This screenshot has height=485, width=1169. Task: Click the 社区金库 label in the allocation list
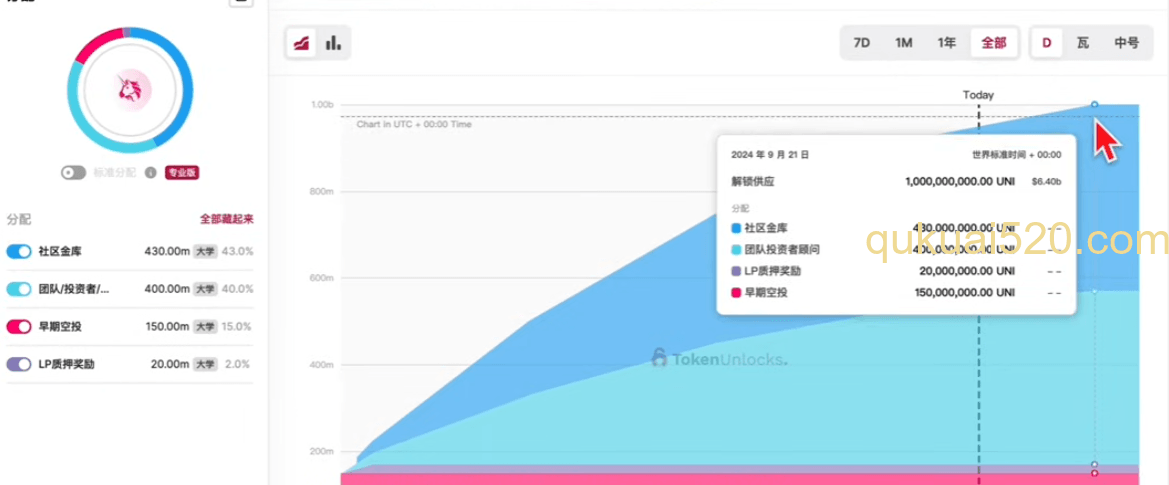tap(60, 252)
